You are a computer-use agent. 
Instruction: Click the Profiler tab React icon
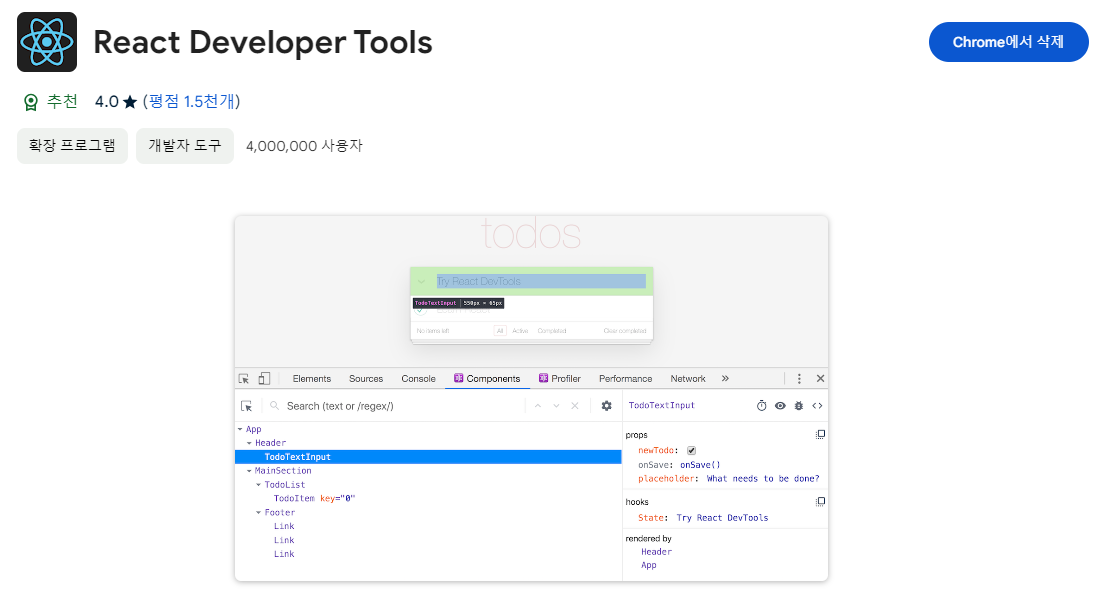[543, 378]
